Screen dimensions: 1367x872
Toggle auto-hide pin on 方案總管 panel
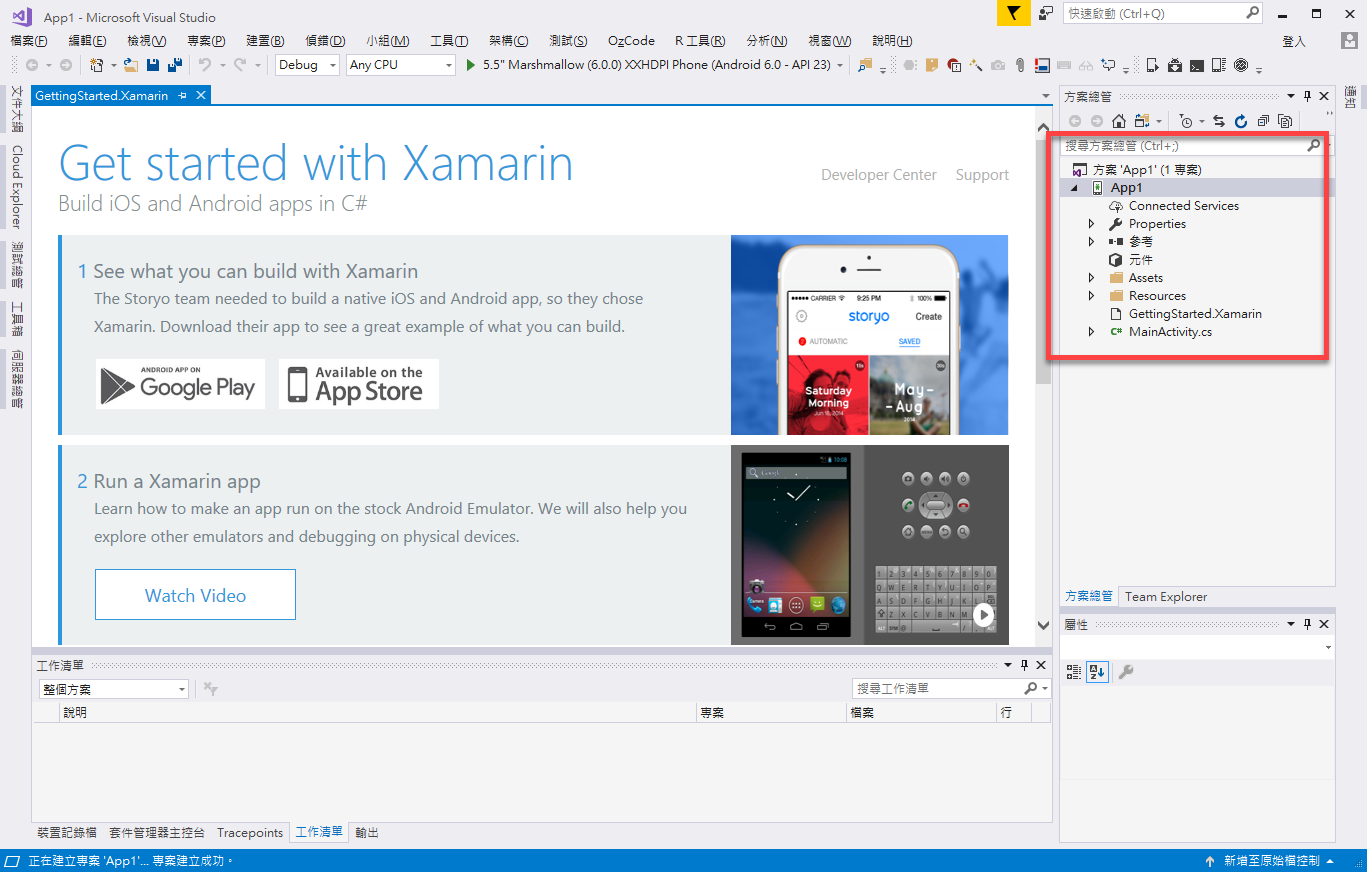1306,96
